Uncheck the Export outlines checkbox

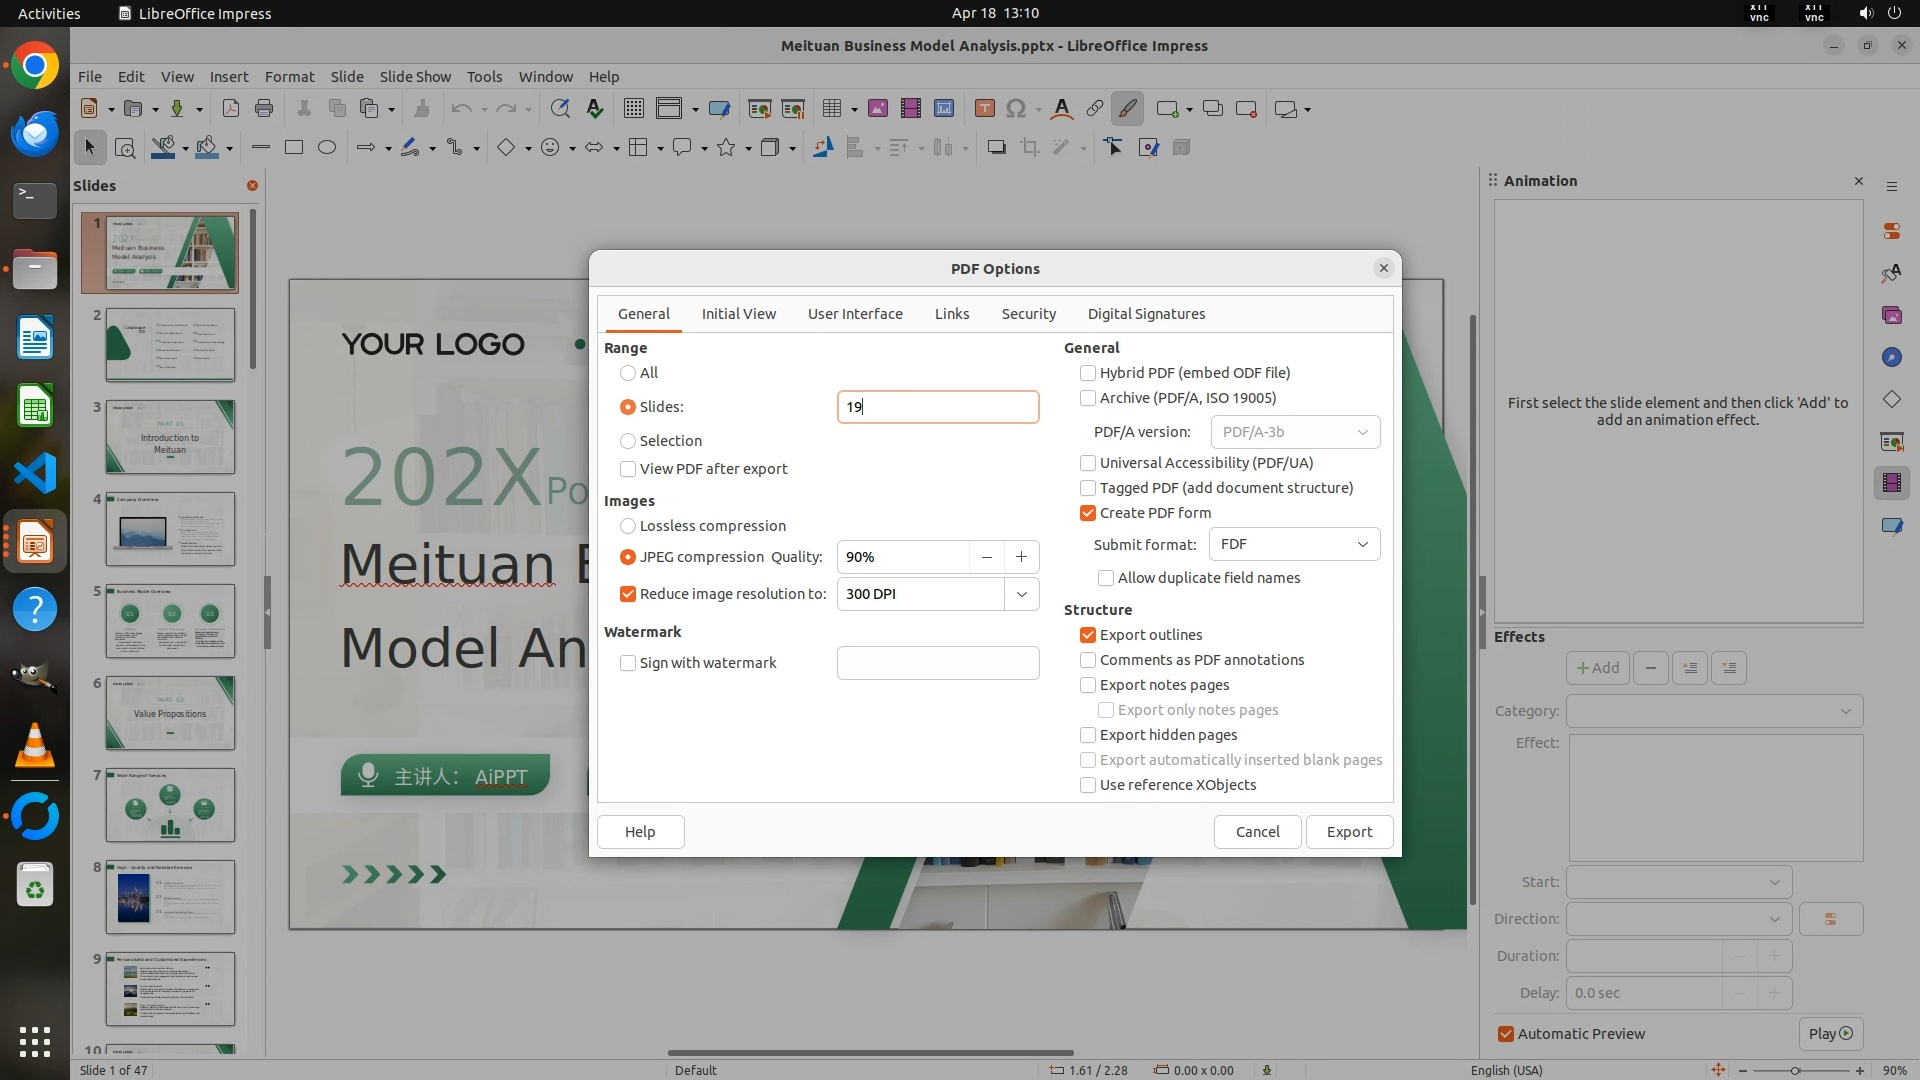(x=1088, y=635)
